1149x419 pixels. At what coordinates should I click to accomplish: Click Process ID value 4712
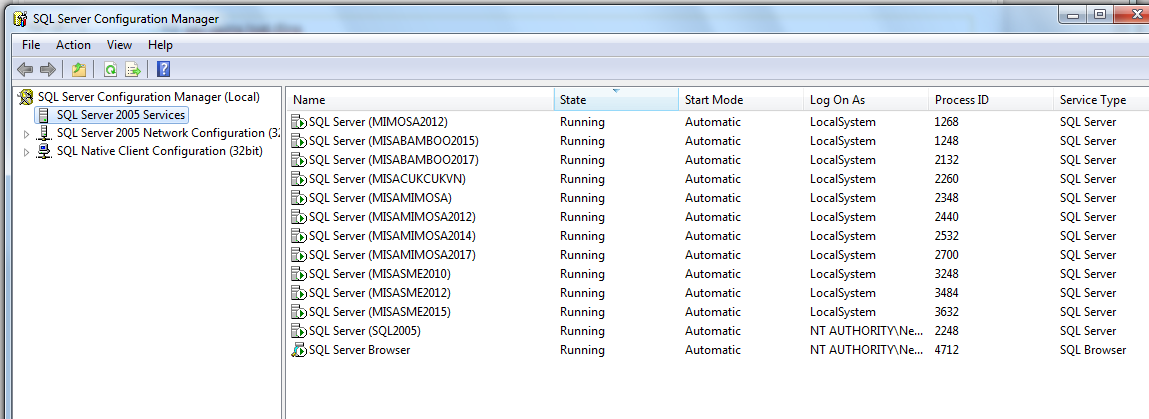947,350
